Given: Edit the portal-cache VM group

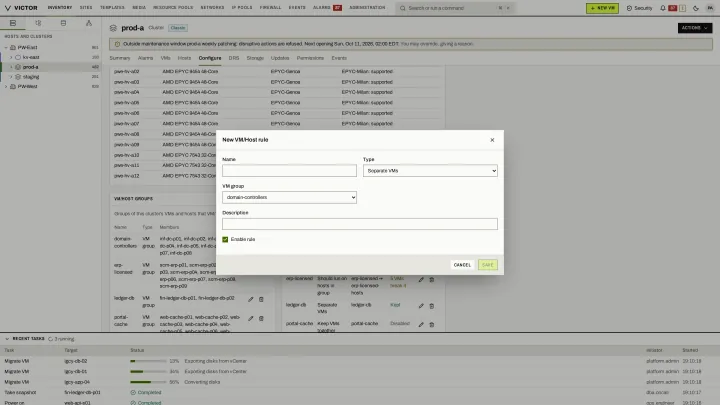Looking at the screenshot, I should [x=251, y=318].
